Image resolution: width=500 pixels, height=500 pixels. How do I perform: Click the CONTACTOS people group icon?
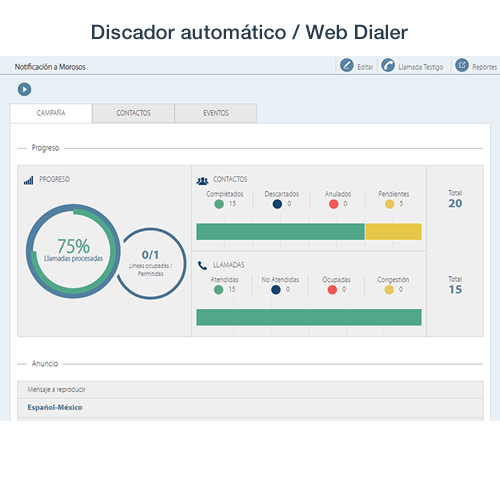click(202, 181)
